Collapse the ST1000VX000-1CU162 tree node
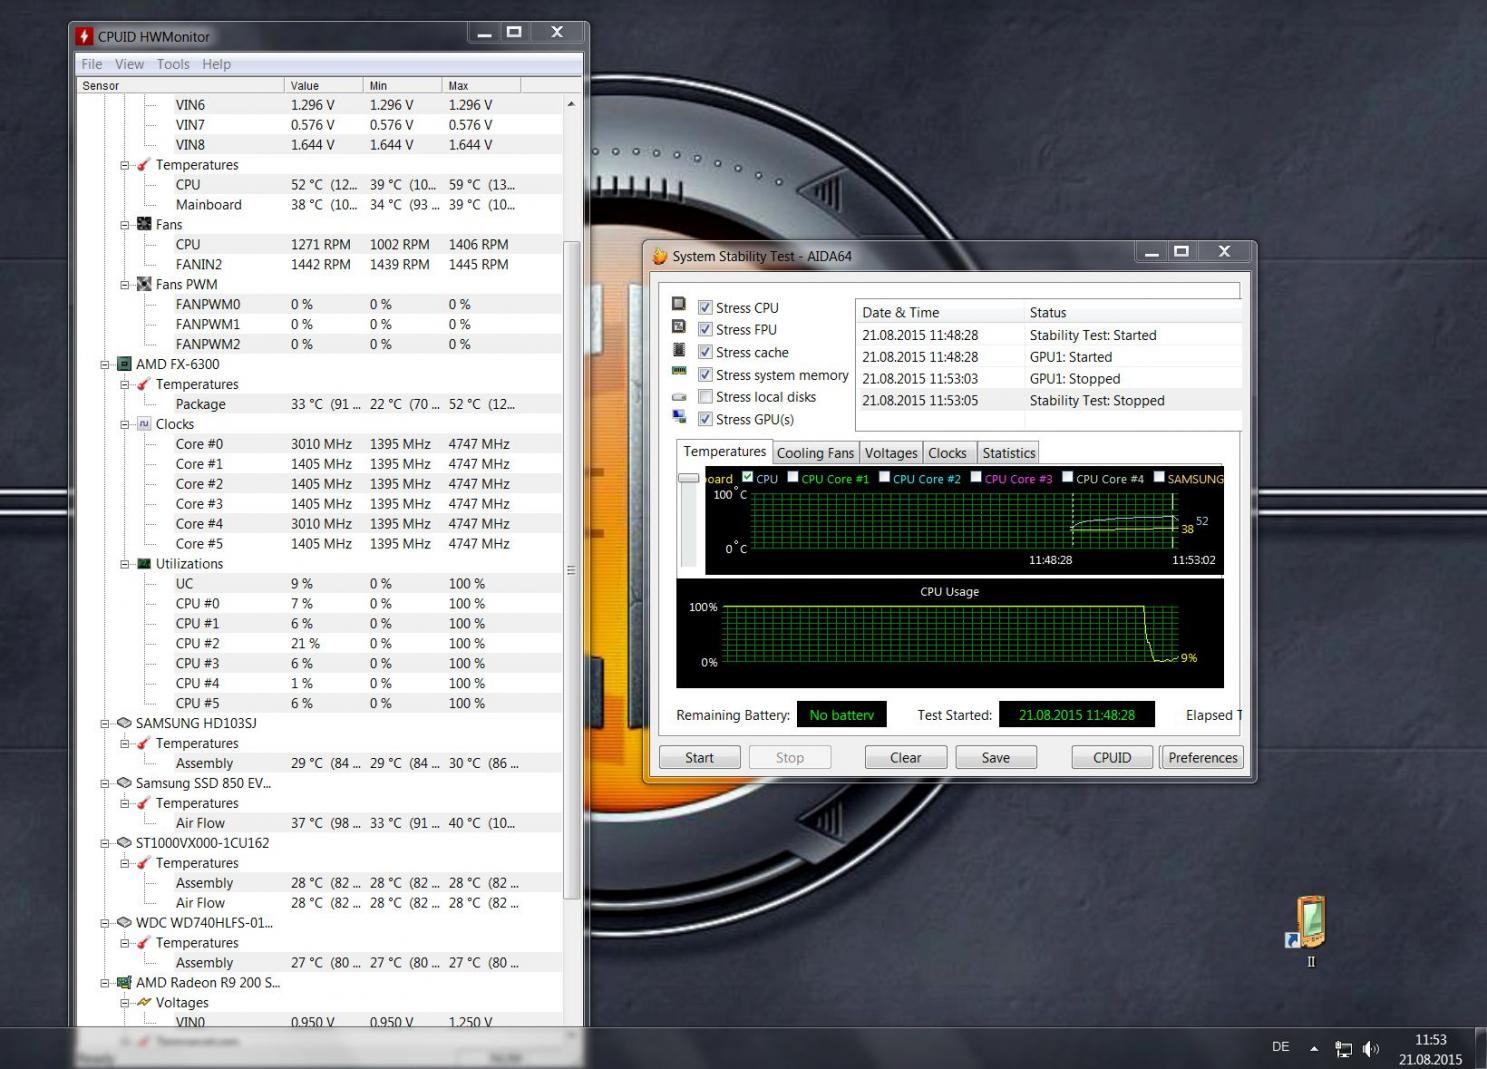The height and width of the screenshot is (1069, 1487). click(x=105, y=843)
